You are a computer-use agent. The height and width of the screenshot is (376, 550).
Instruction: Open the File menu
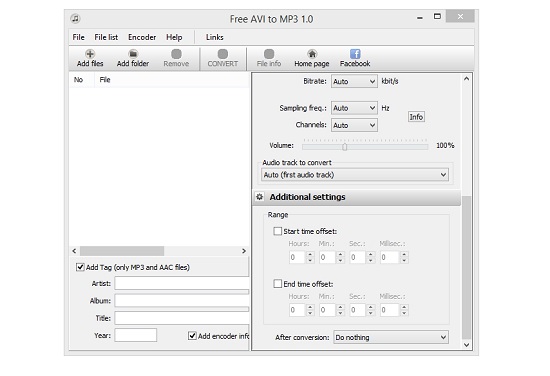click(79, 37)
